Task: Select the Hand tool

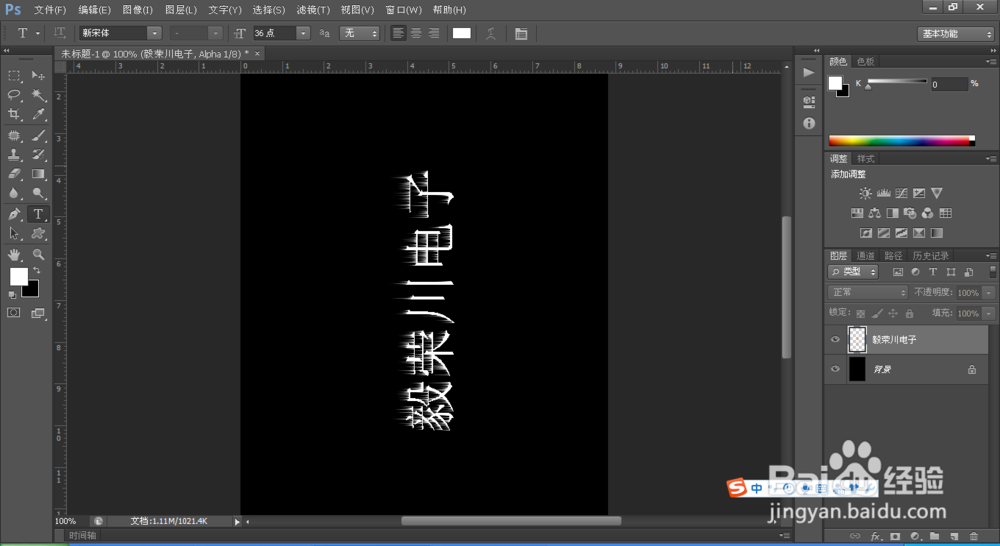Action: click(14, 255)
